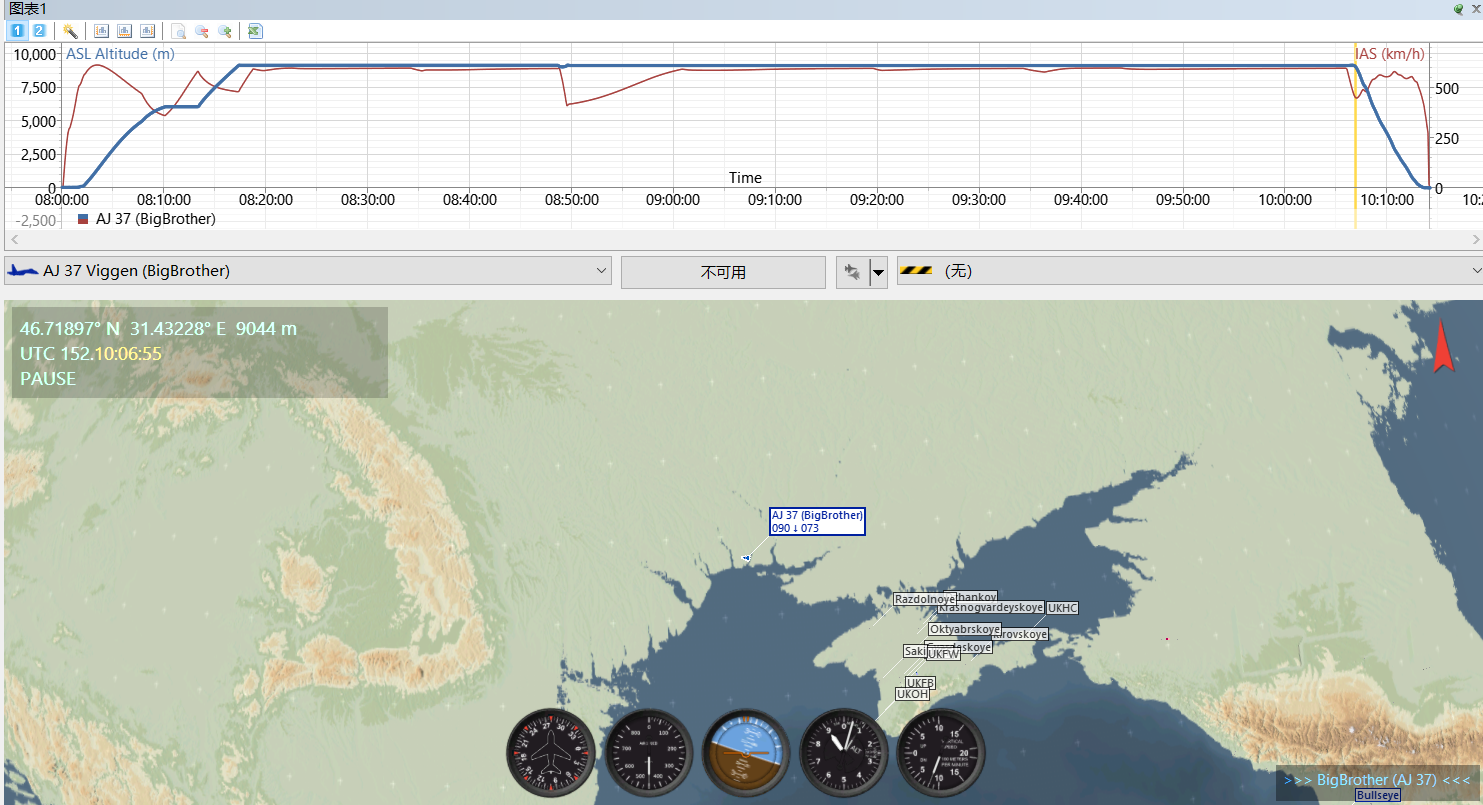The height and width of the screenshot is (805, 1483).
Task: Click the zoom-to-fit page icon
Action: 178,31
